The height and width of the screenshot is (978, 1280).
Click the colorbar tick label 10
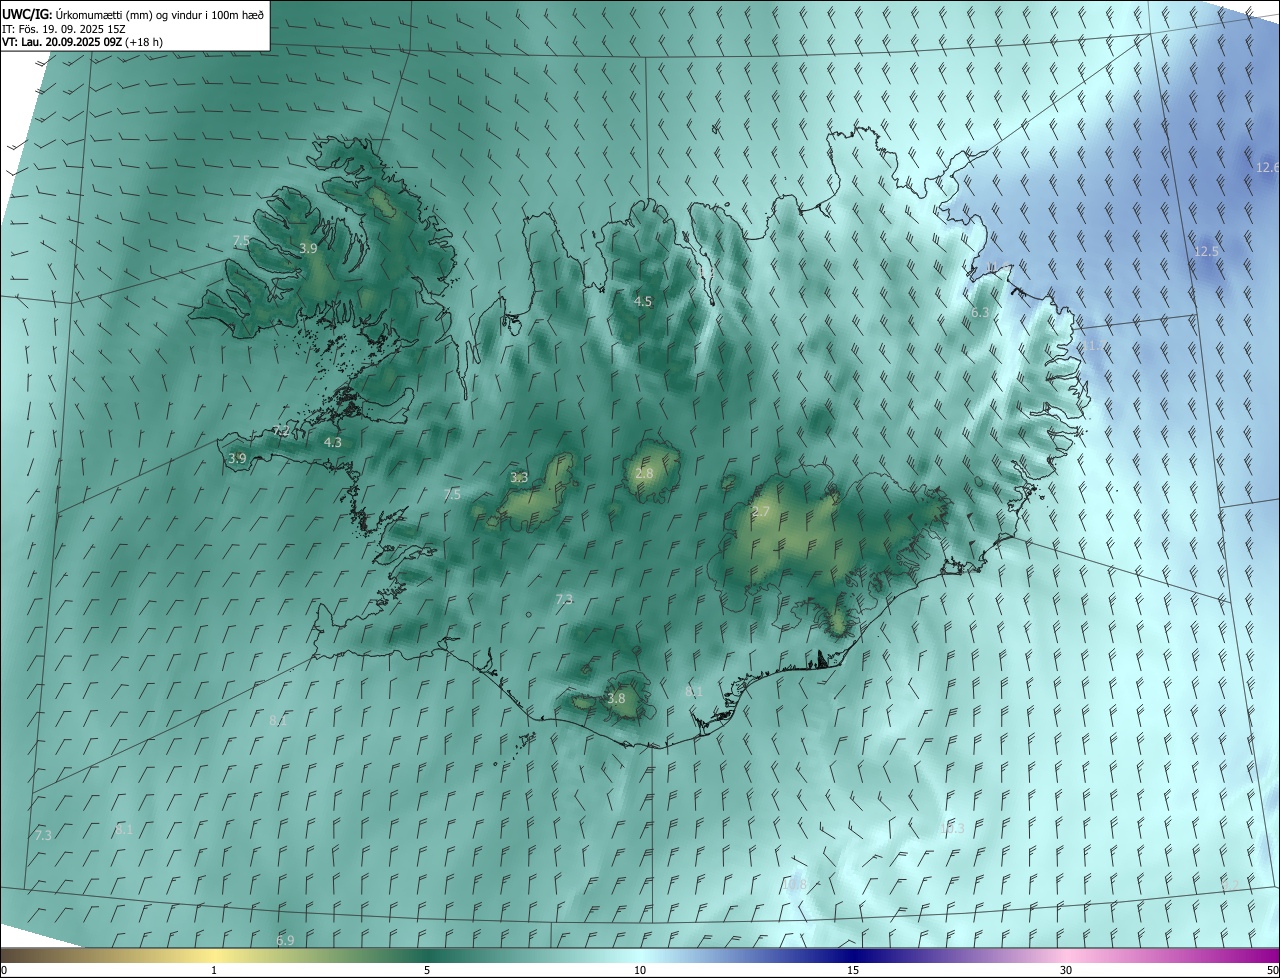click(x=640, y=970)
